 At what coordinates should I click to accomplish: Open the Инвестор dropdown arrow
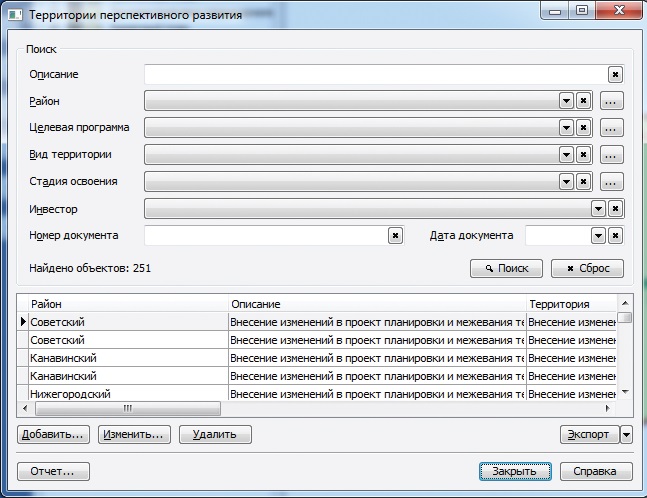tap(598, 209)
